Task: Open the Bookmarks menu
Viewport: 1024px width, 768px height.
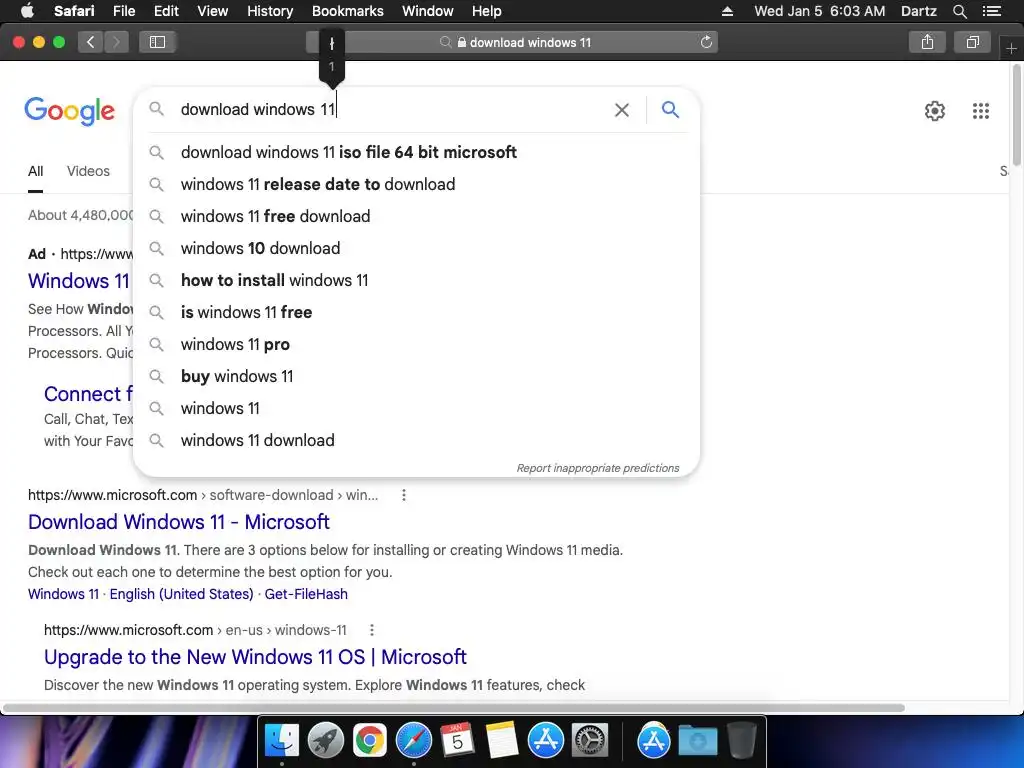Action: coord(347,11)
